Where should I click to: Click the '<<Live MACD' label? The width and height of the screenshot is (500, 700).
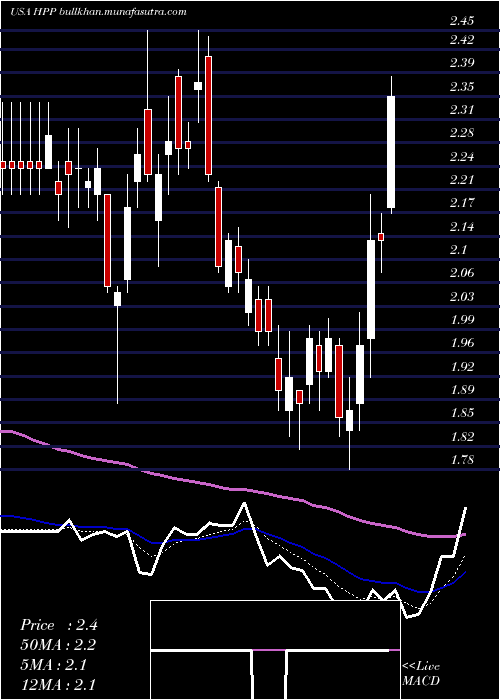click(421, 674)
